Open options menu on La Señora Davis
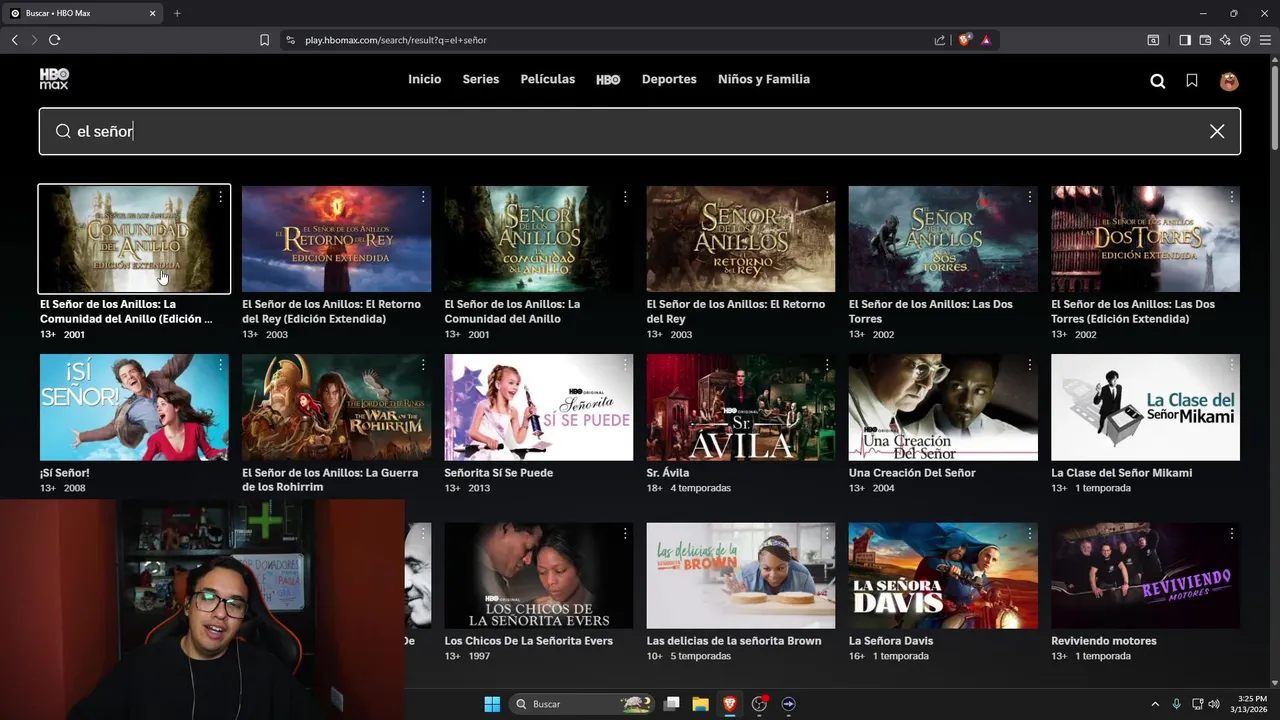This screenshot has width=1280, height=720. (1029, 534)
